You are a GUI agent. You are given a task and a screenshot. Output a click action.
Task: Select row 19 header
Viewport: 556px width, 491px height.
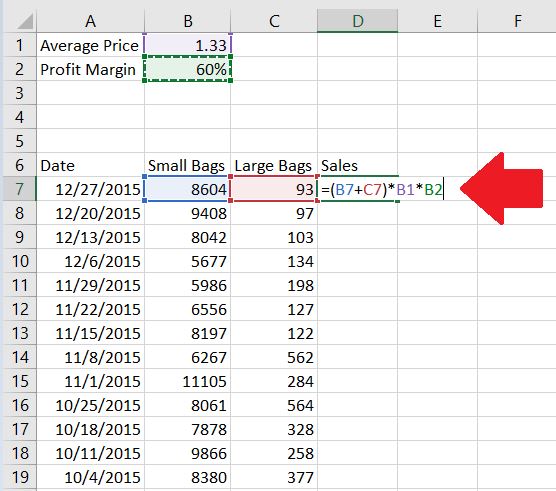pos(20,477)
